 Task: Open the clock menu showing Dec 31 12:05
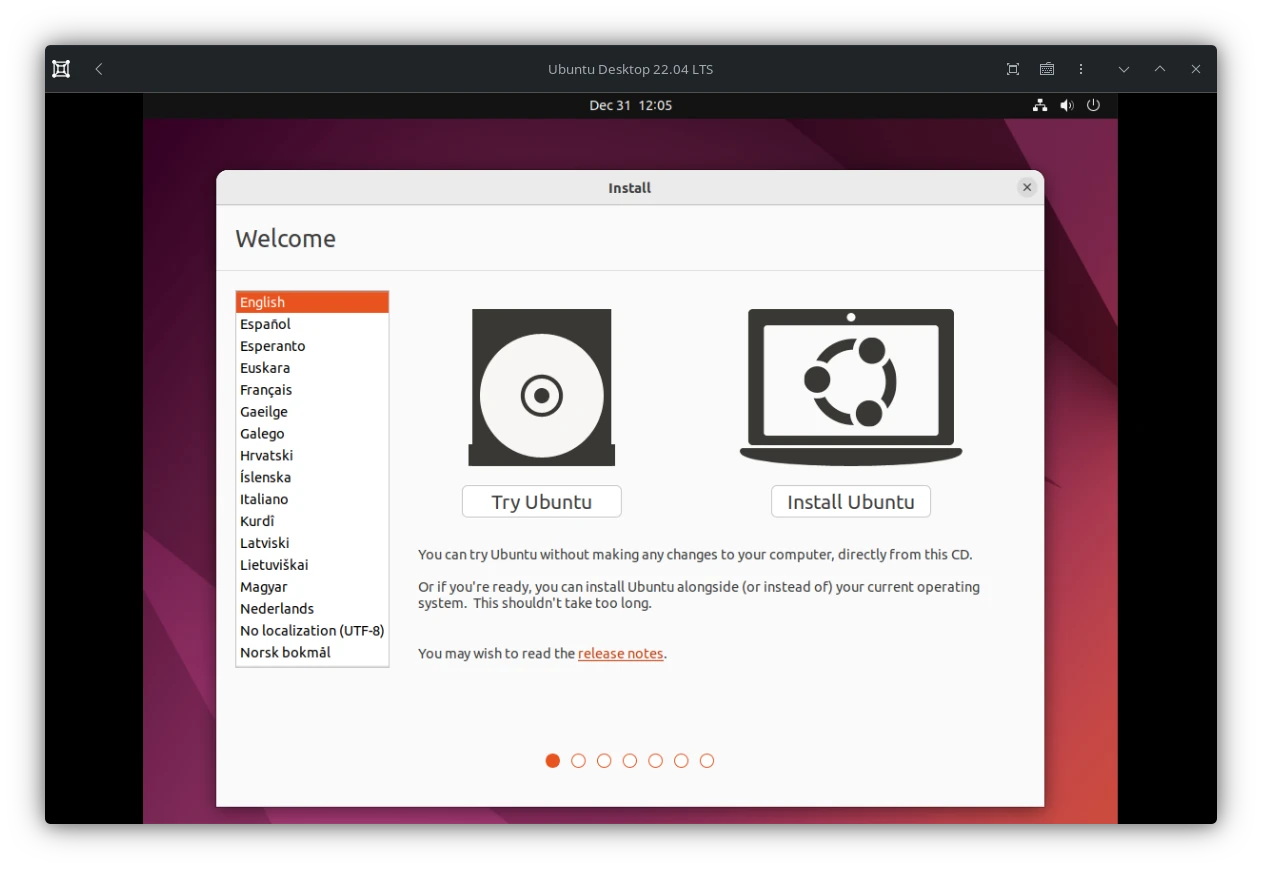[x=631, y=105]
